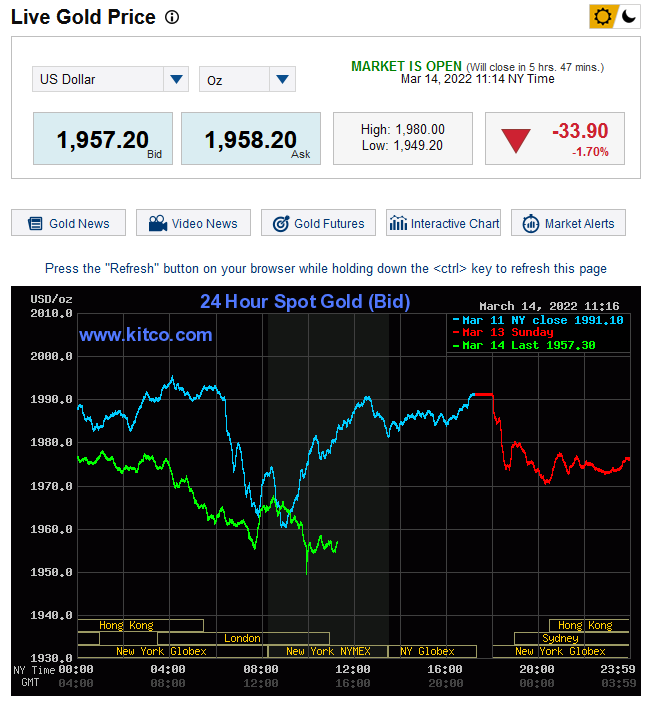Click the Mar 14 Last 1957.30 legend entry
The width and height of the screenshot is (657, 702).
(x=524, y=346)
